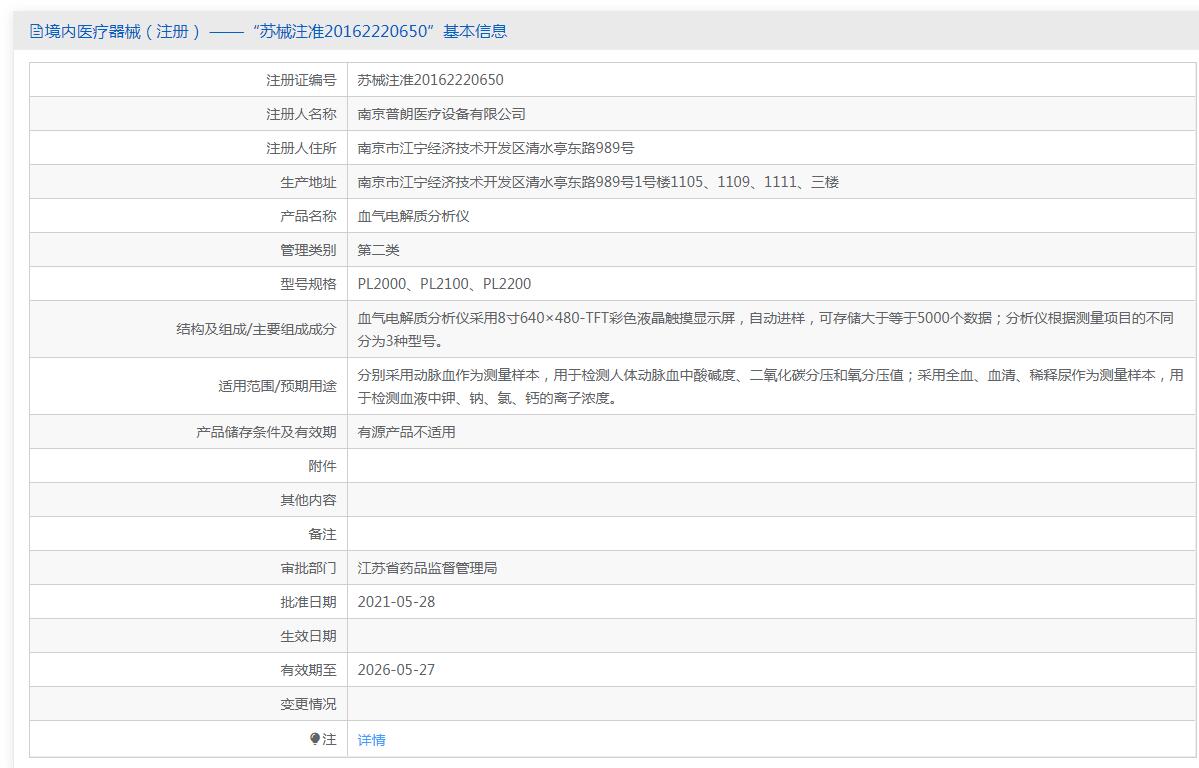Click the structure description mentioning 640×480-TFT
The width and height of the screenshot is (1199, 768).
[765, 329]
